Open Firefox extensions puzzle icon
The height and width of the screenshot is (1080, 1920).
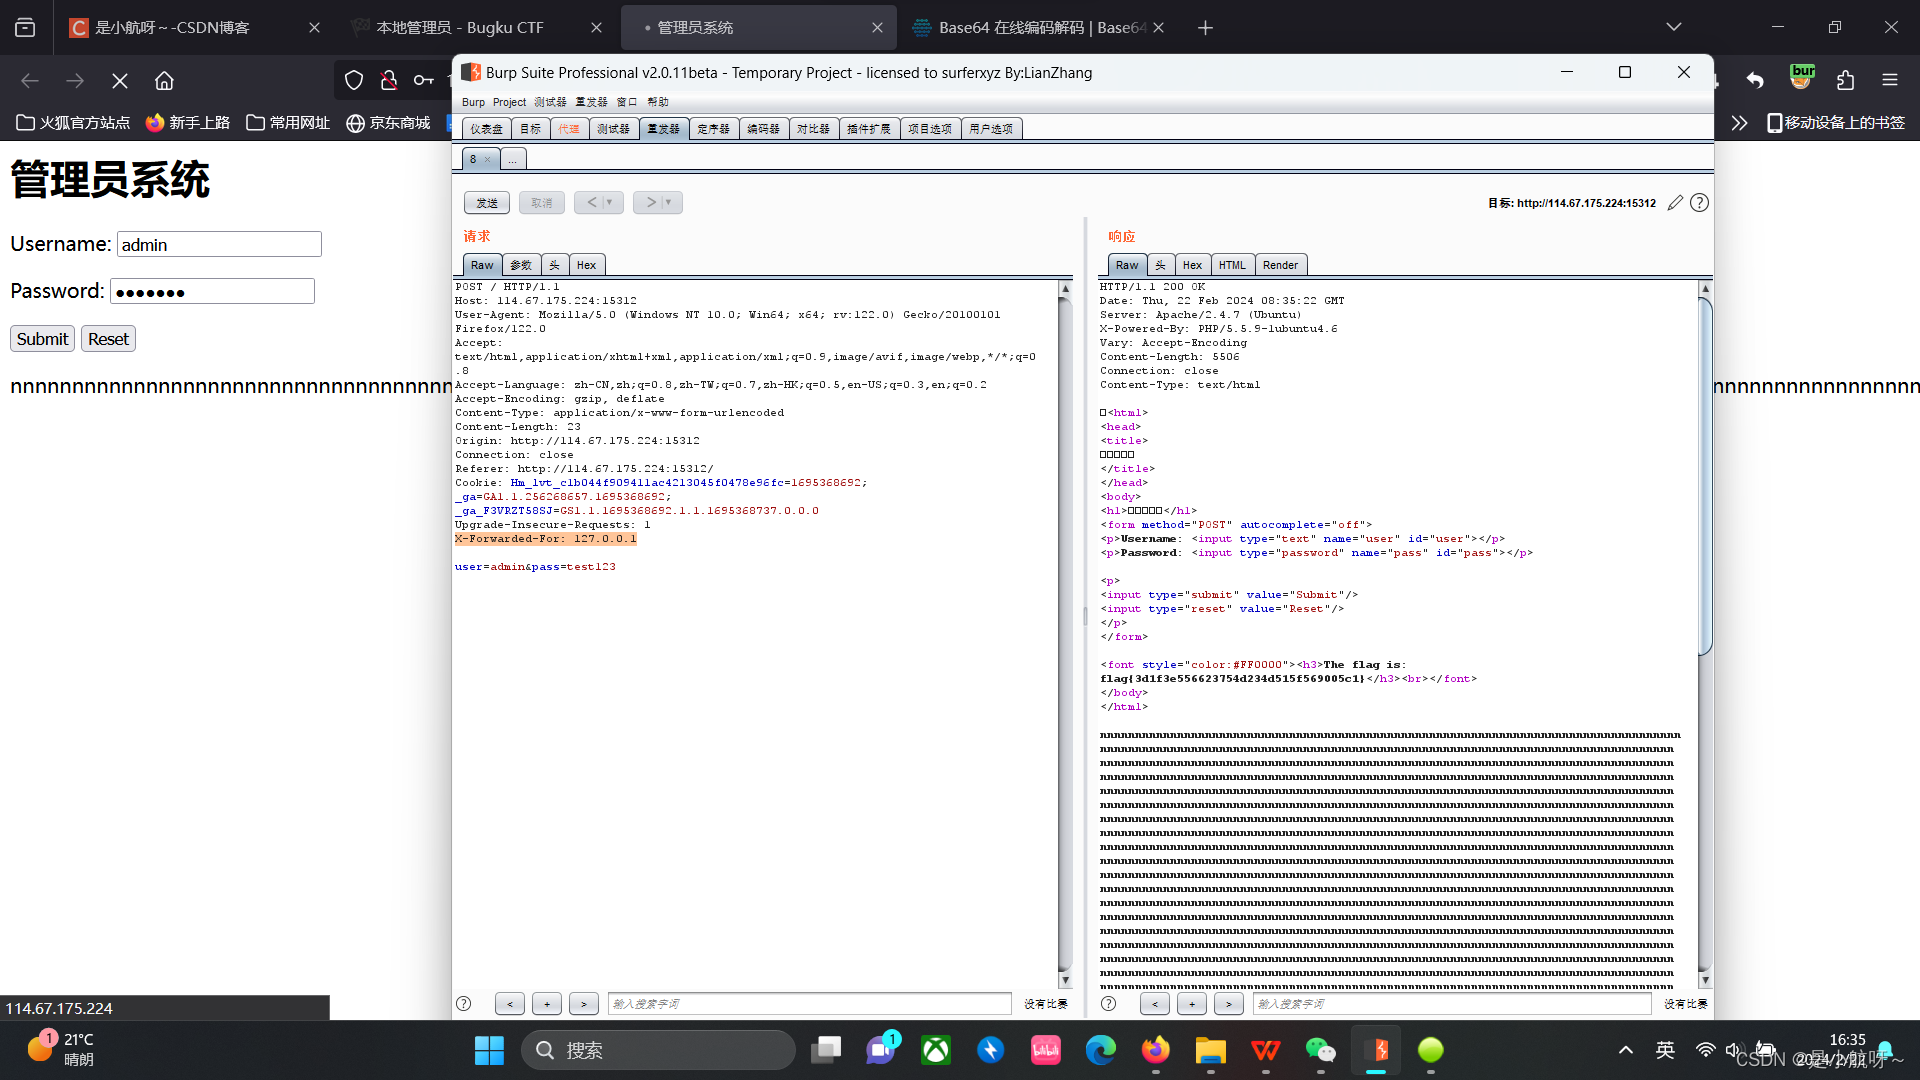tap(1845, 80)
